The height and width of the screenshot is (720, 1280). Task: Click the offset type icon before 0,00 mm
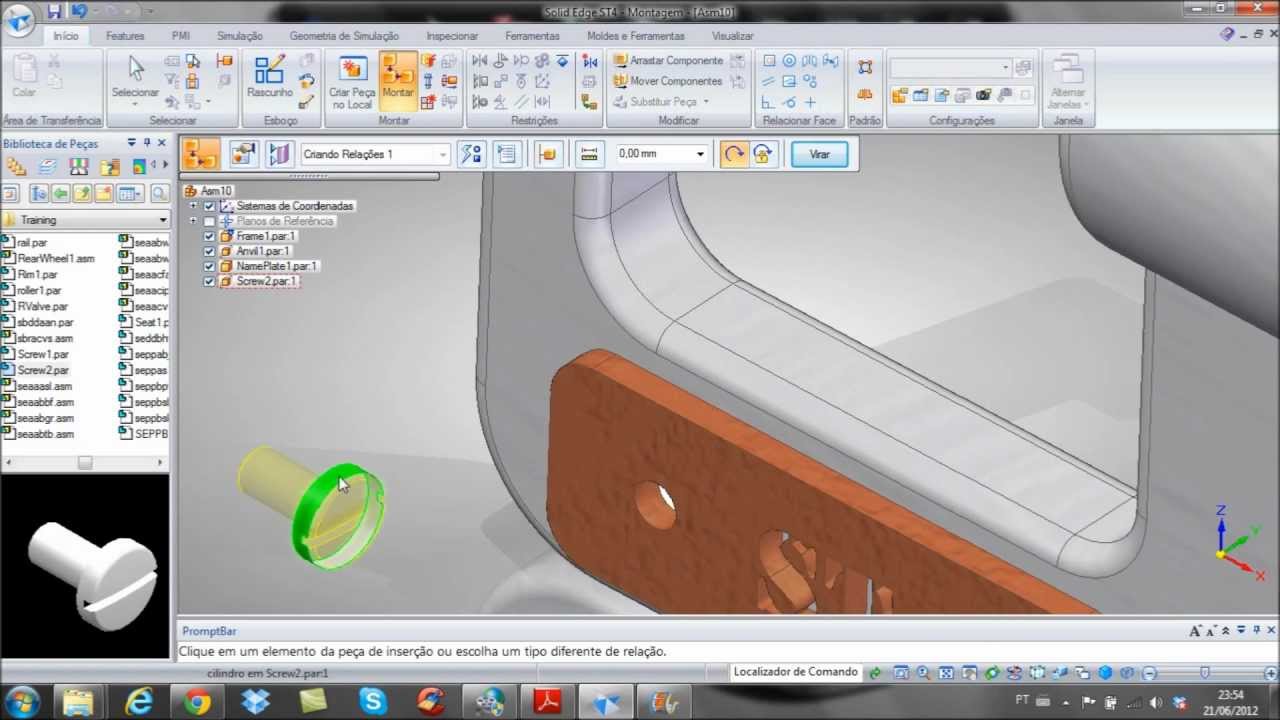[589, 154]
